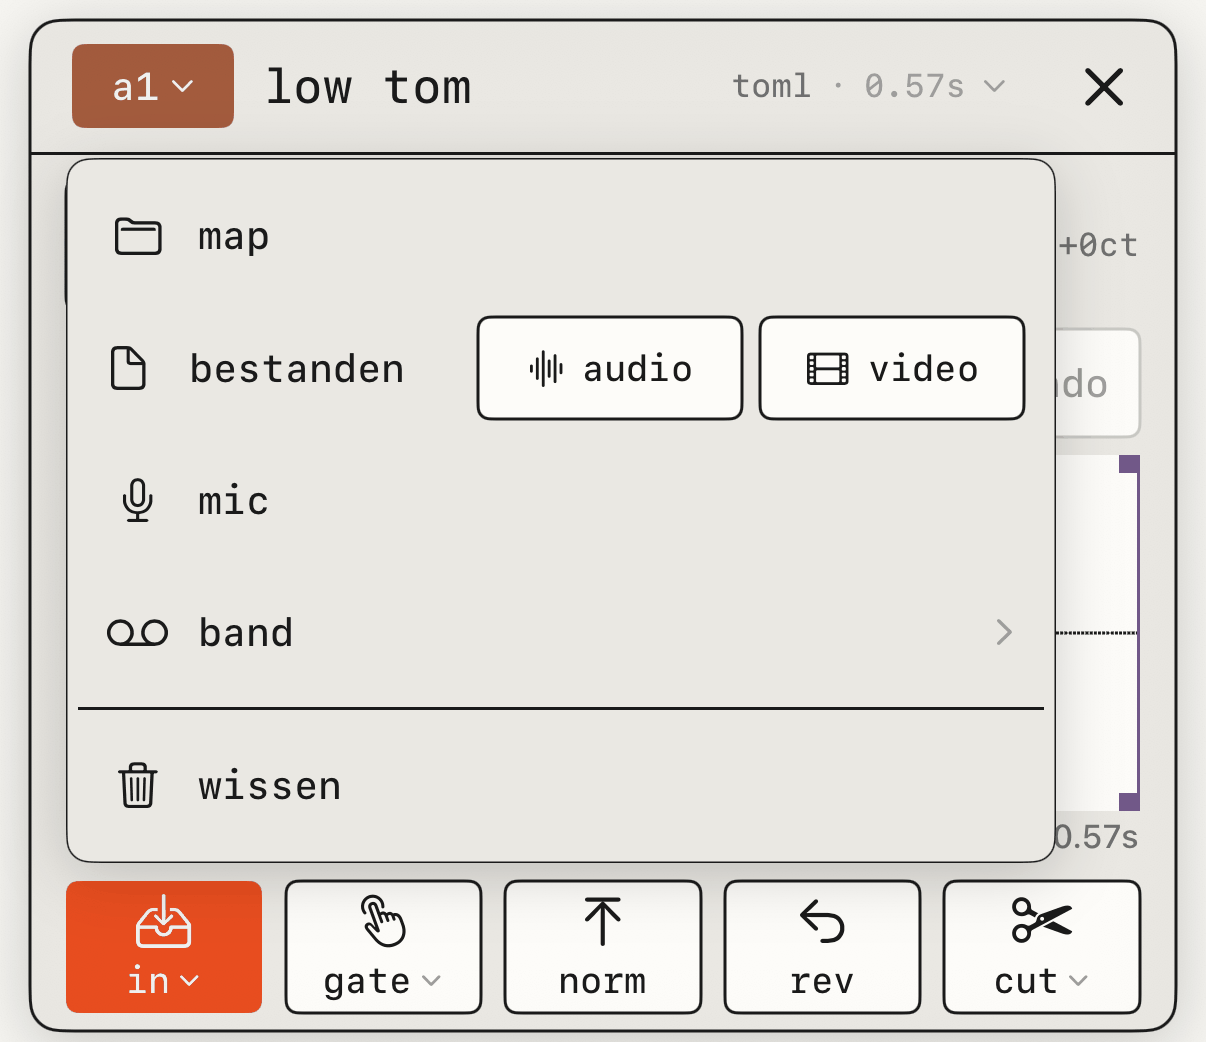The width and height of the screenshot is (1206, 1042).
Task: Click the audio file button
Action: 610,368
